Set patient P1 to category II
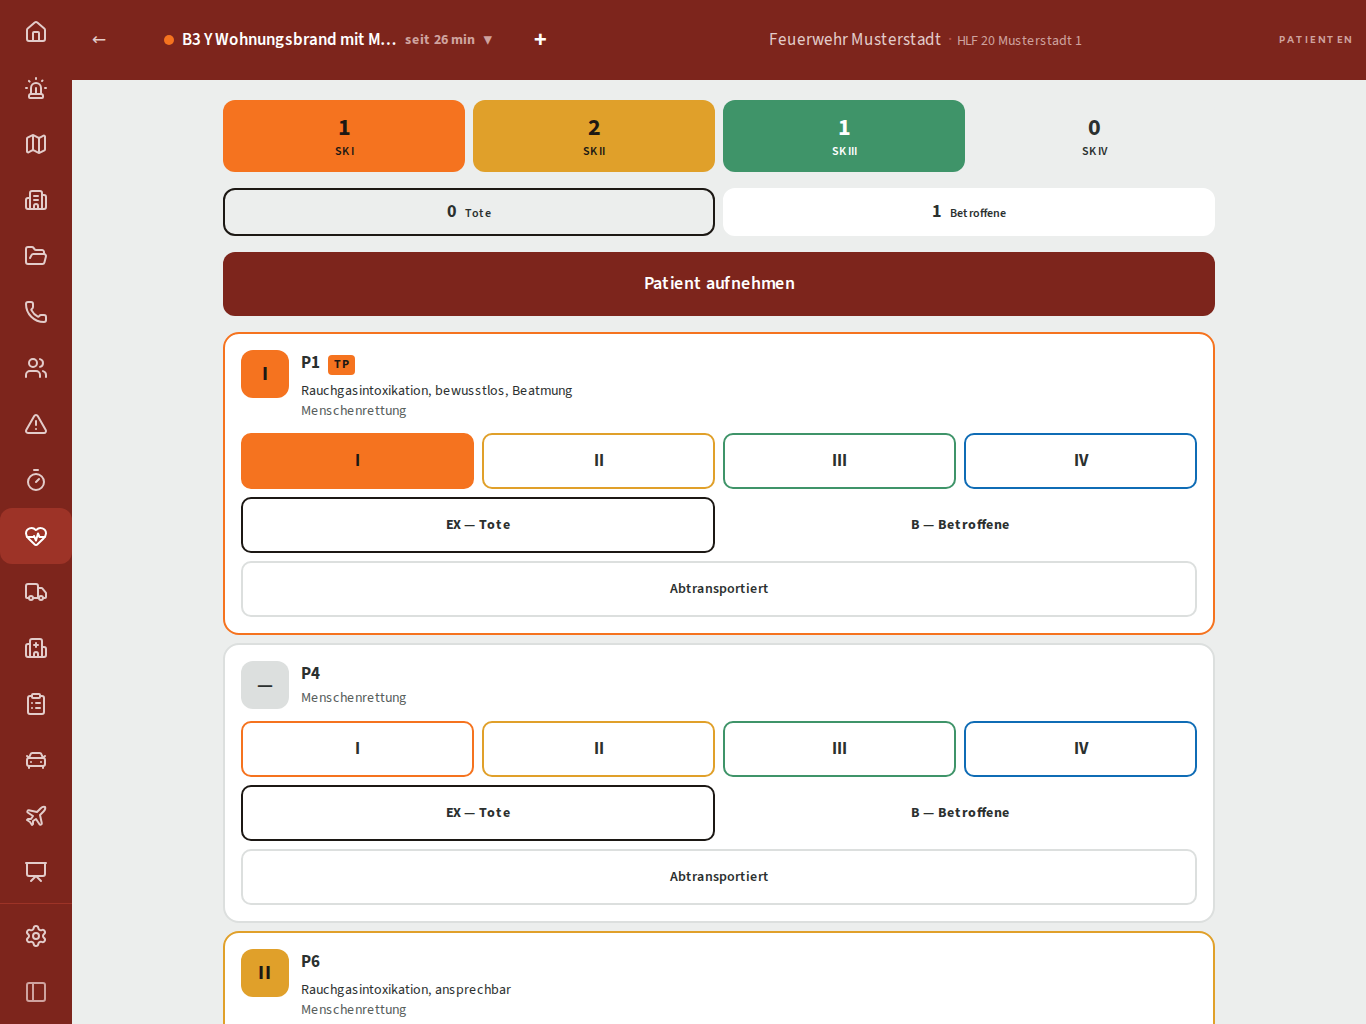 point(598,461)
